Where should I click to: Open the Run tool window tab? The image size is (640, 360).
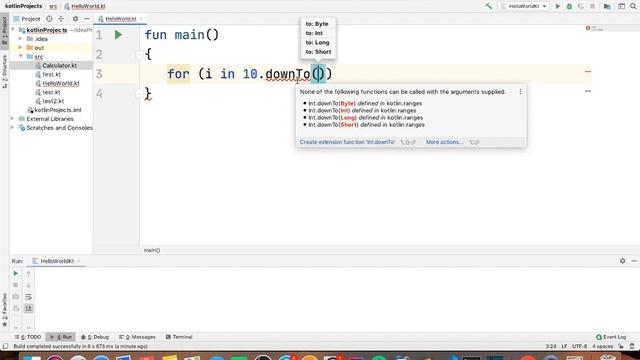(x=60, y=337)
